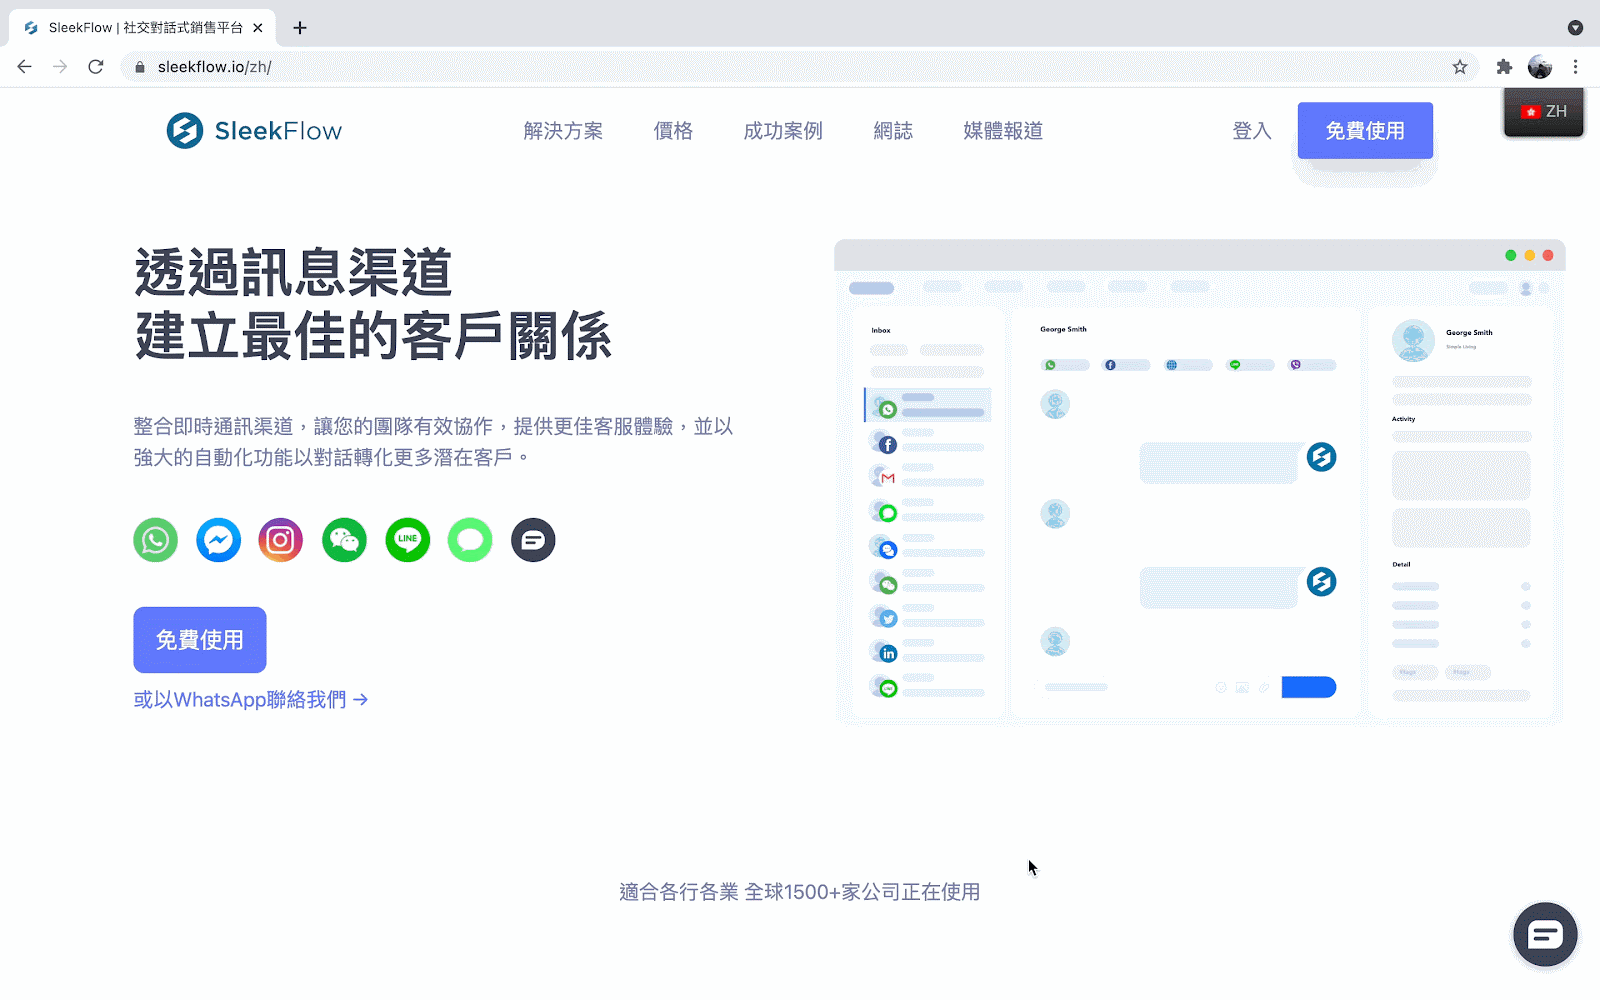Viewport: 1600px width, 1000px height.
Task: Click the LinkedIn conversation in preview inbox
Action: pyautogui.click(x=928, y=650)
